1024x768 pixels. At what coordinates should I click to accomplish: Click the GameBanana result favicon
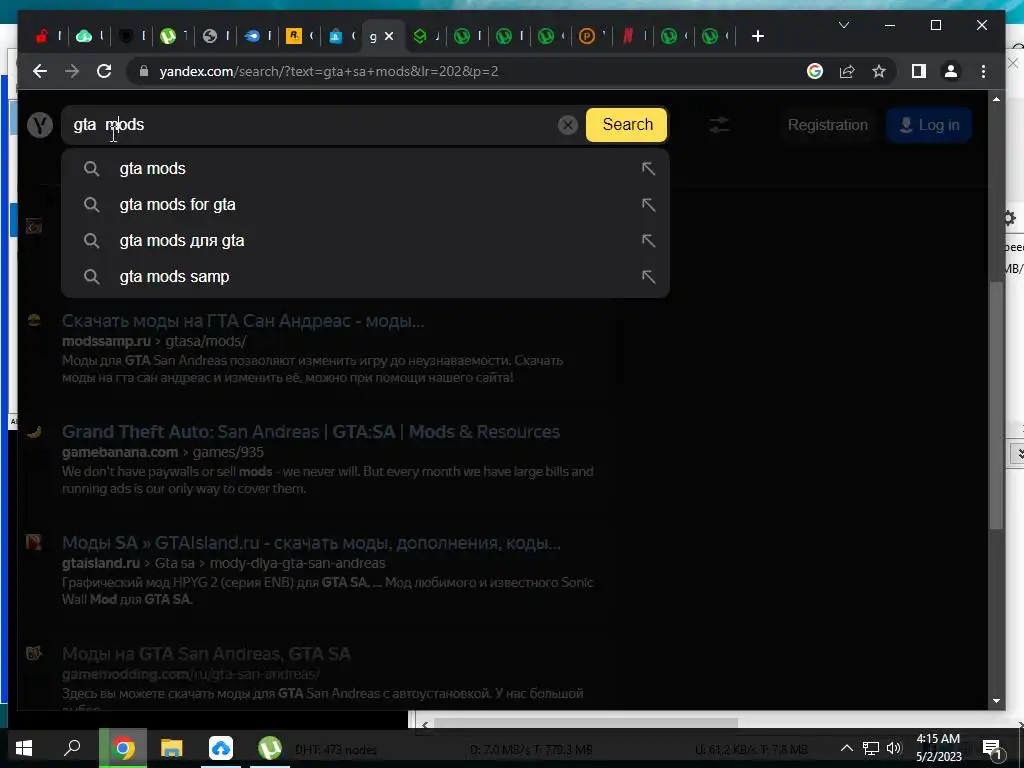[x=34, y=432]
